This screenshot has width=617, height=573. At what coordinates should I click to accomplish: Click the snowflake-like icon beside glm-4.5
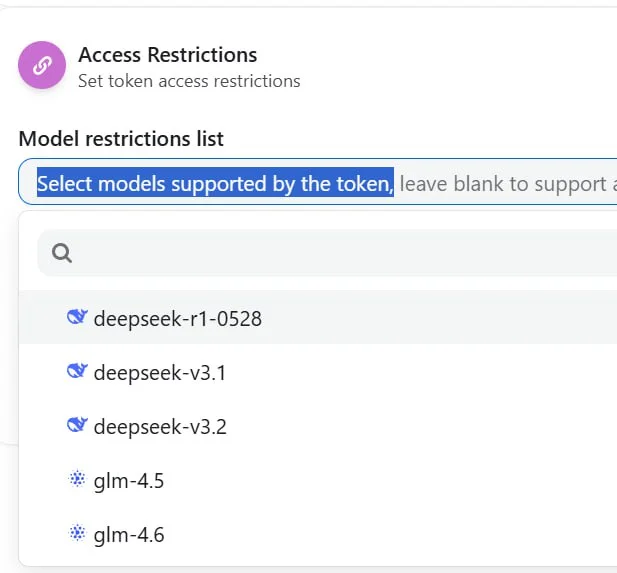point(77,480)
